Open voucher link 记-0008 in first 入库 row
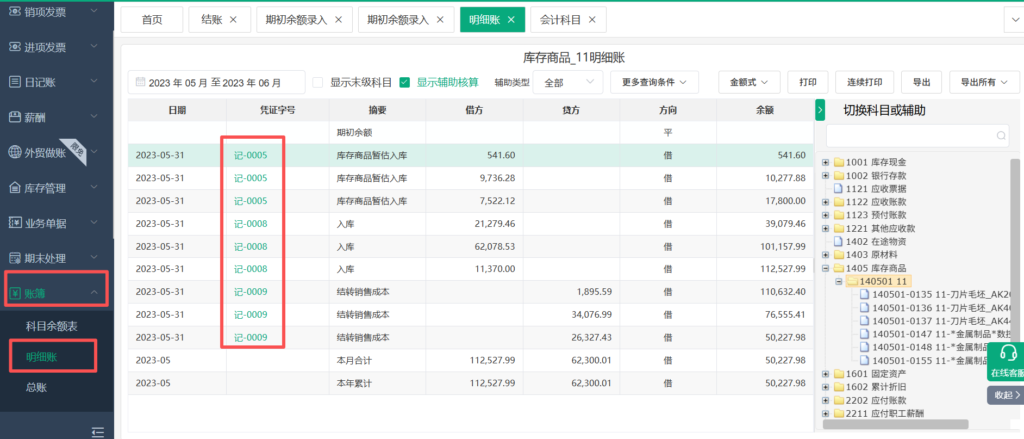 pos(250,224)
